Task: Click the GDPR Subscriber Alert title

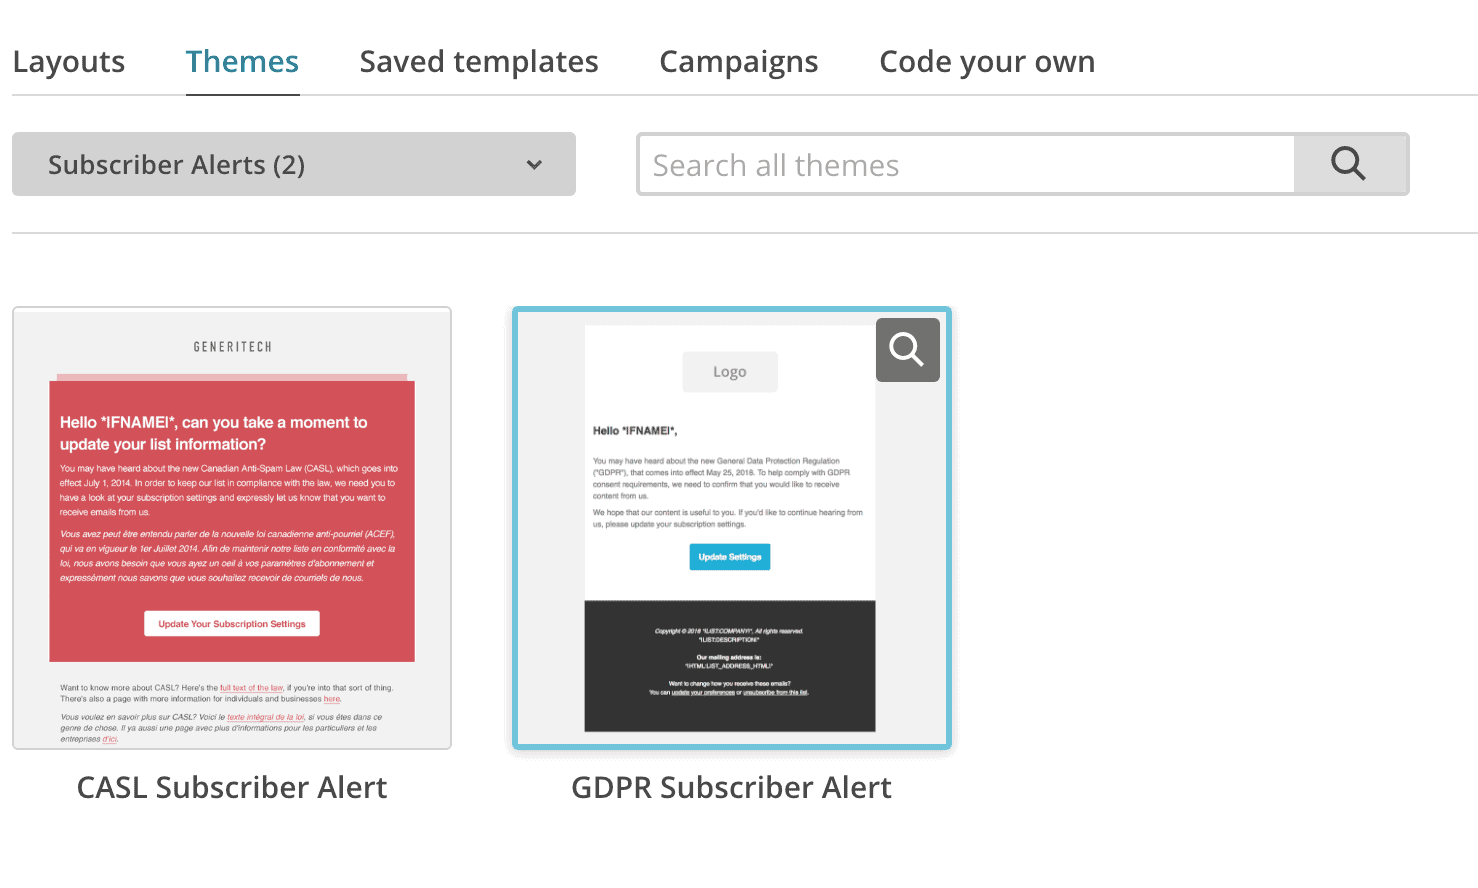Action: [x=732, y=788]
